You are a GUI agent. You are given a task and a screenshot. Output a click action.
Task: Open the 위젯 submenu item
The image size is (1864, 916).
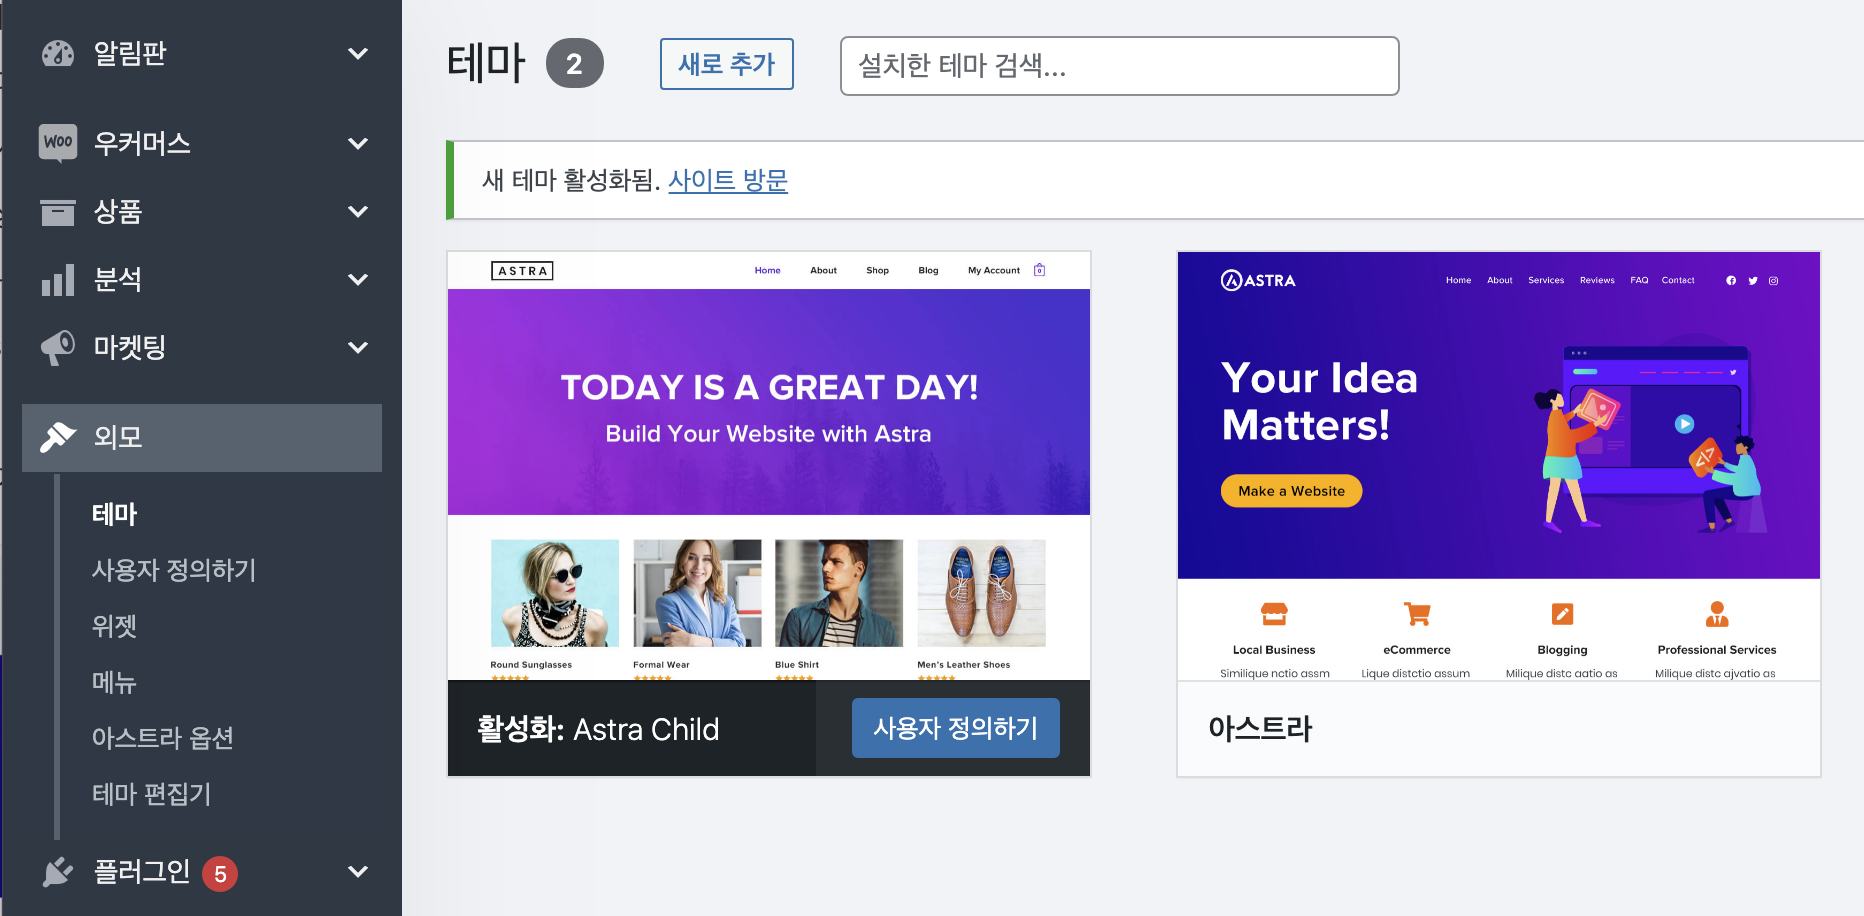click(114, 626)
